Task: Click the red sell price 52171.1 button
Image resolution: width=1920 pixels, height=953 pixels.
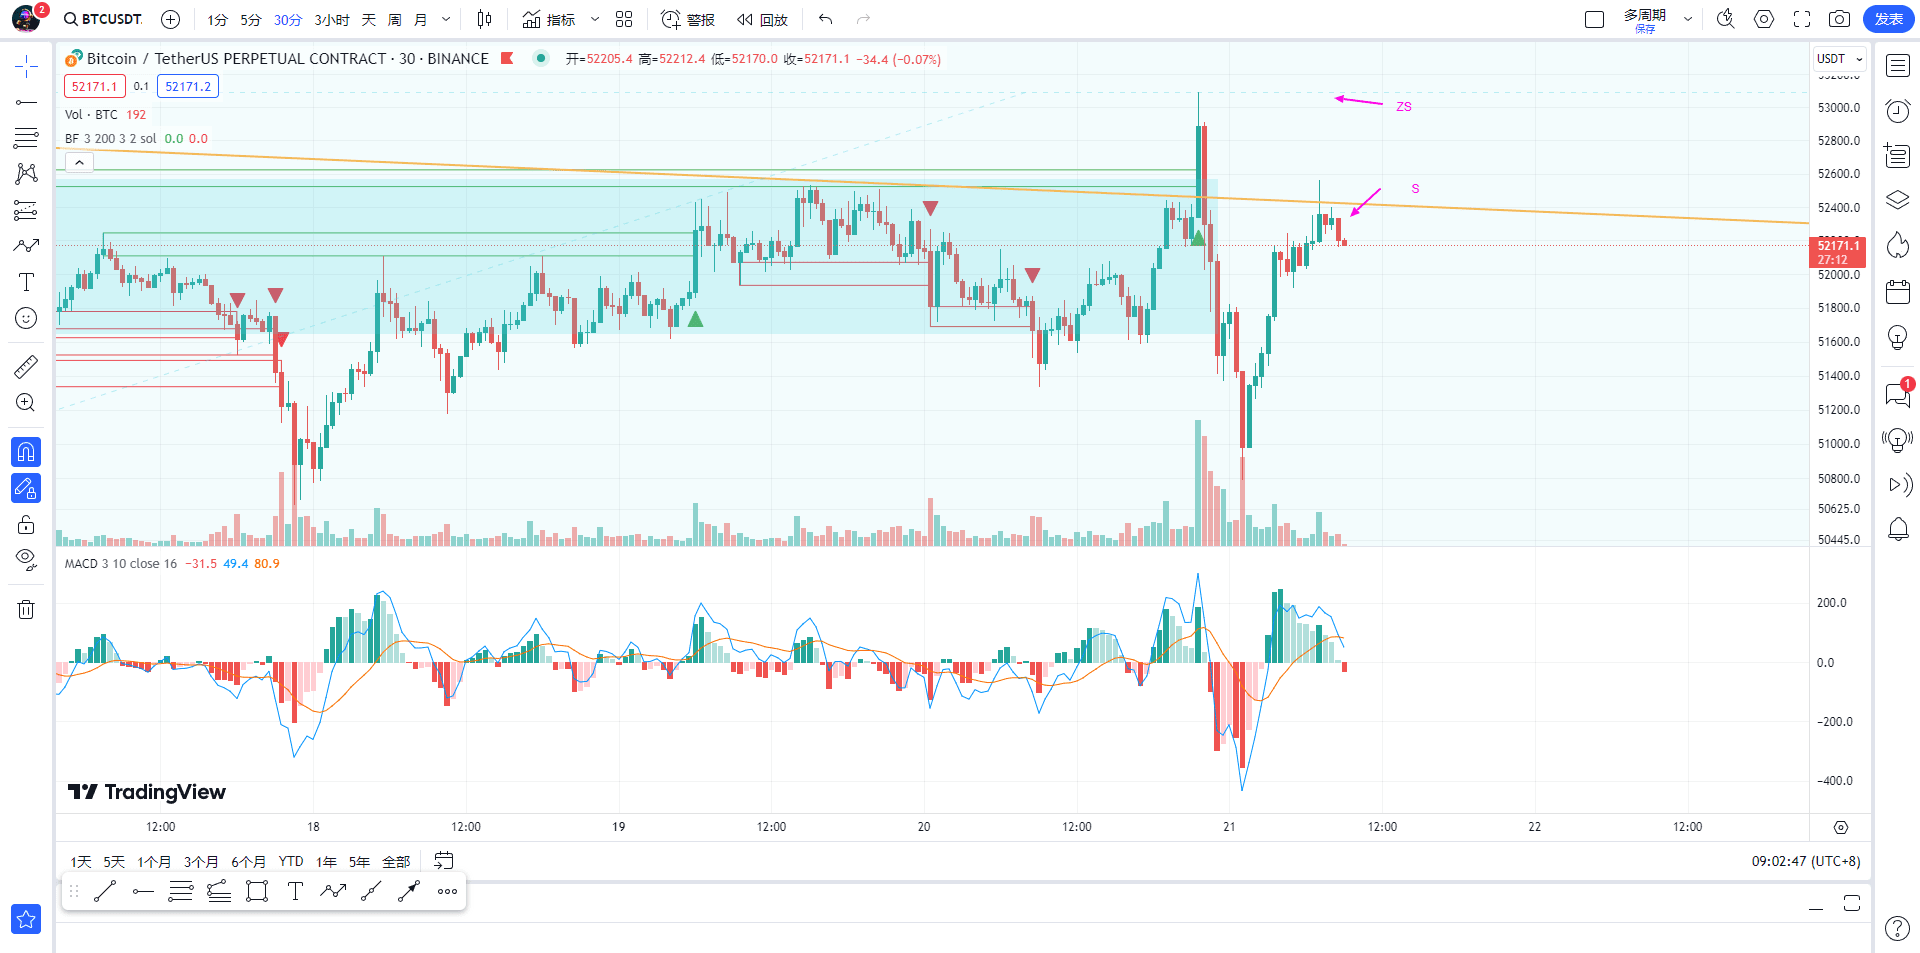Action: 95,86
